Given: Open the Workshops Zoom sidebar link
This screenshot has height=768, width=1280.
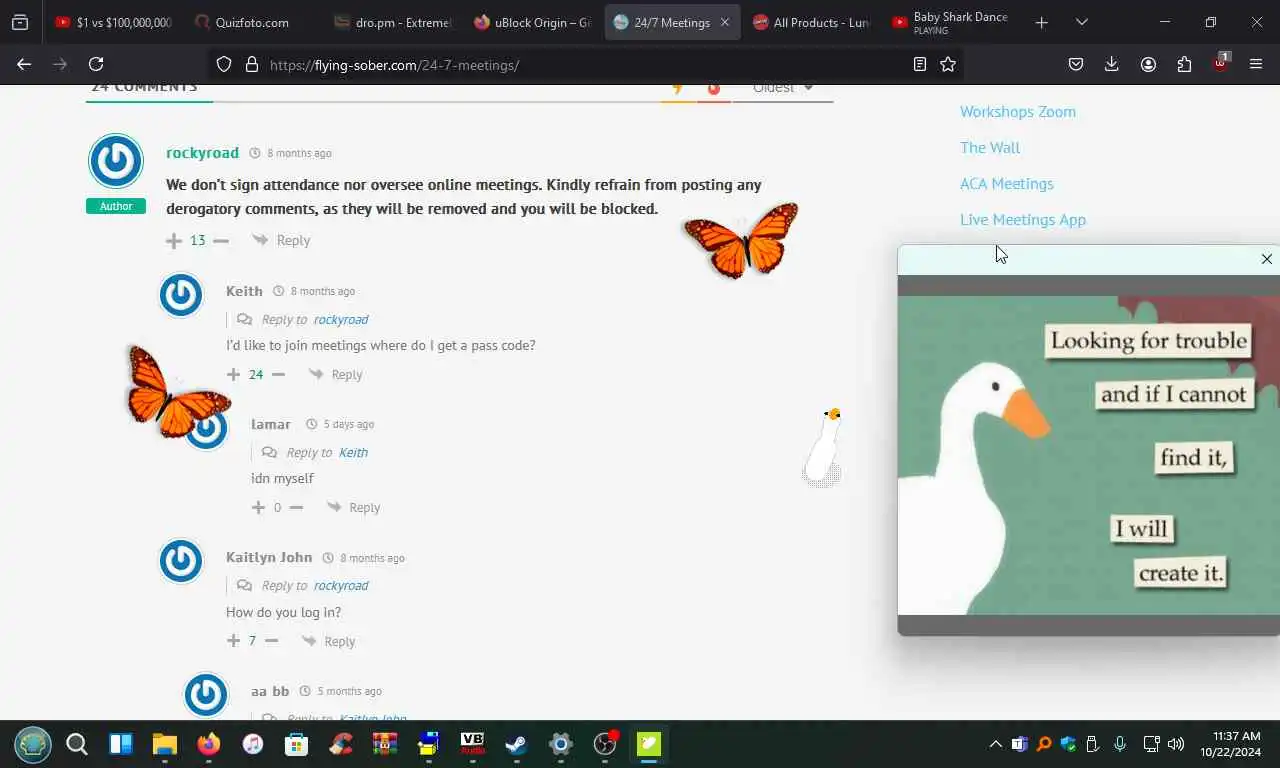Looking at the screenshot, I should pos(1018,111).
